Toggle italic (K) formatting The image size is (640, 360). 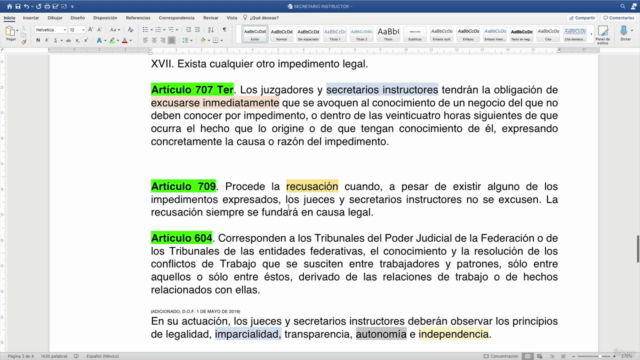pos(47,40)
